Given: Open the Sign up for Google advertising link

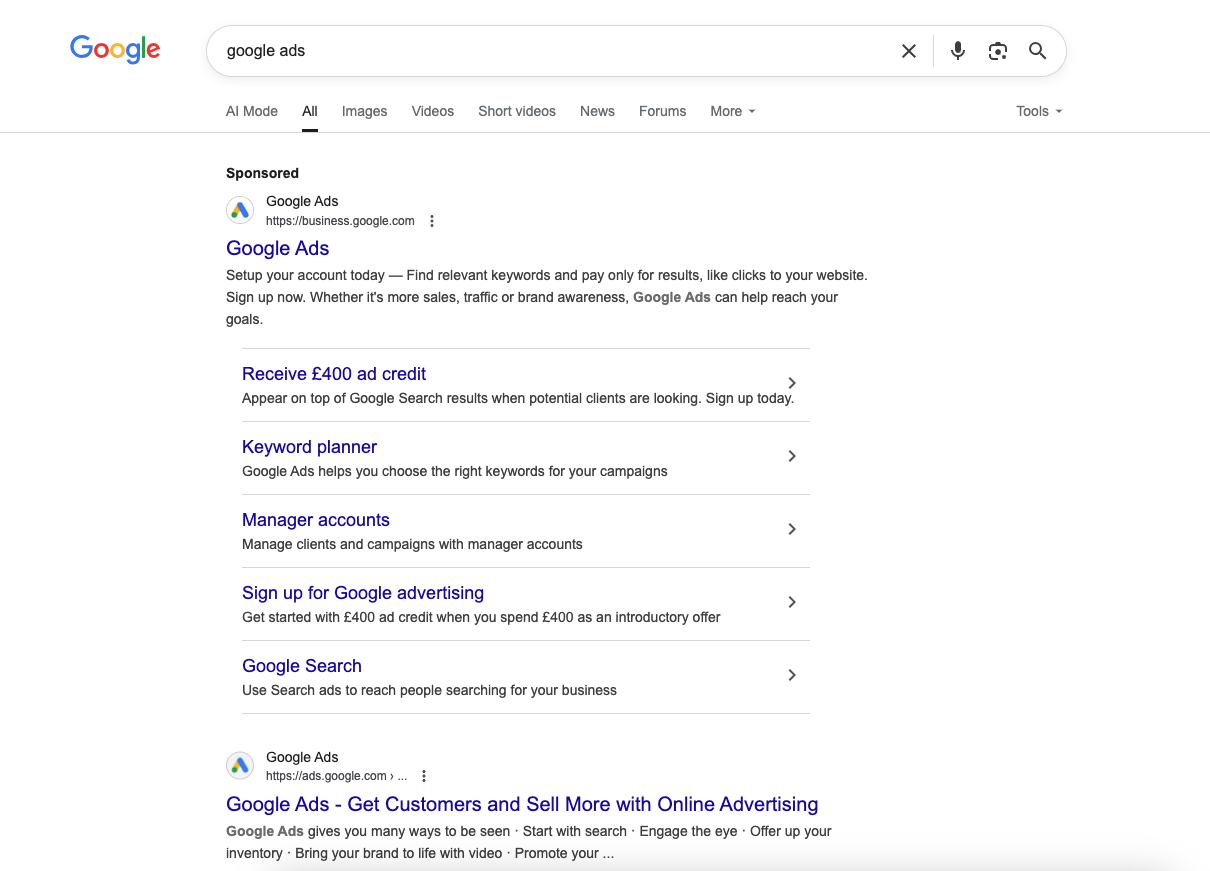Looking at the screenshot, I should [362, 592].
